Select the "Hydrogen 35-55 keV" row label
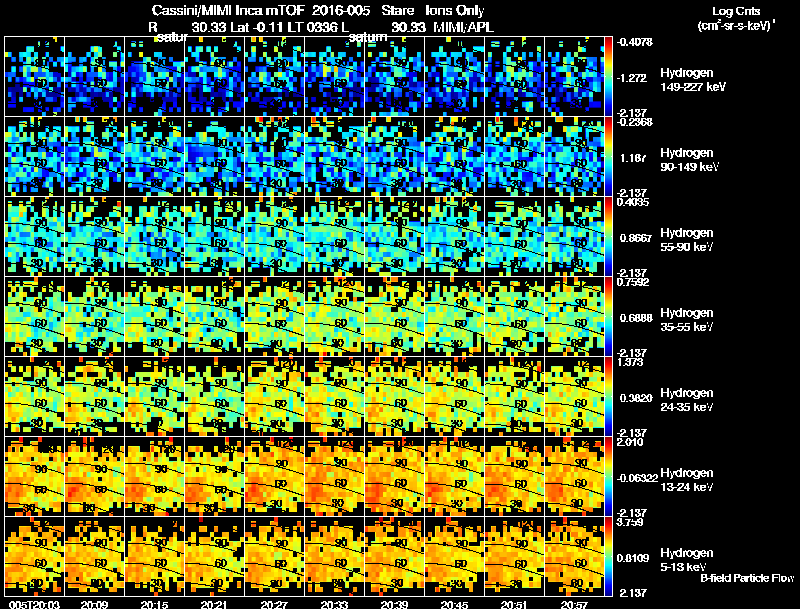 (687, 320)
